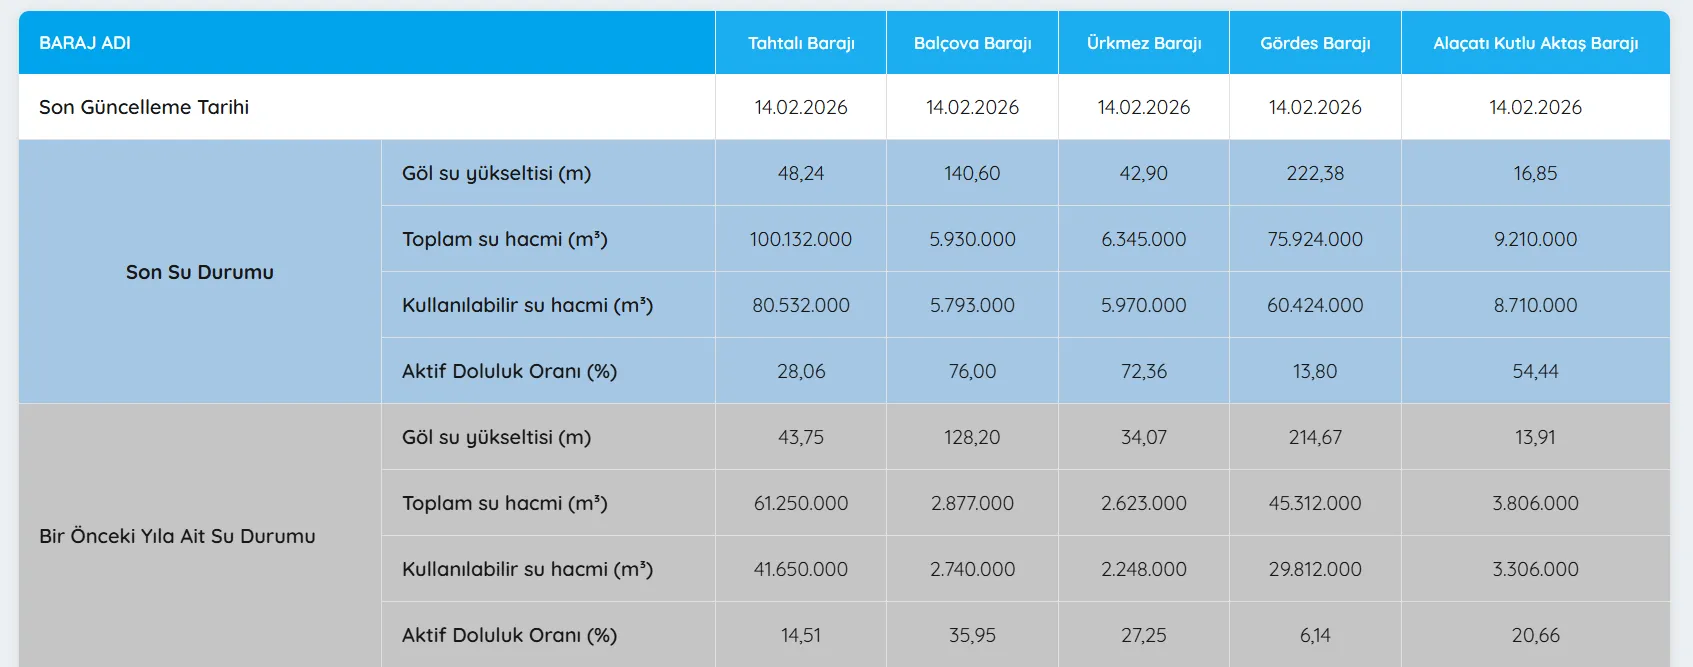Select the Alaçatı Kutlu Aktaş Barajı header

1535,43
